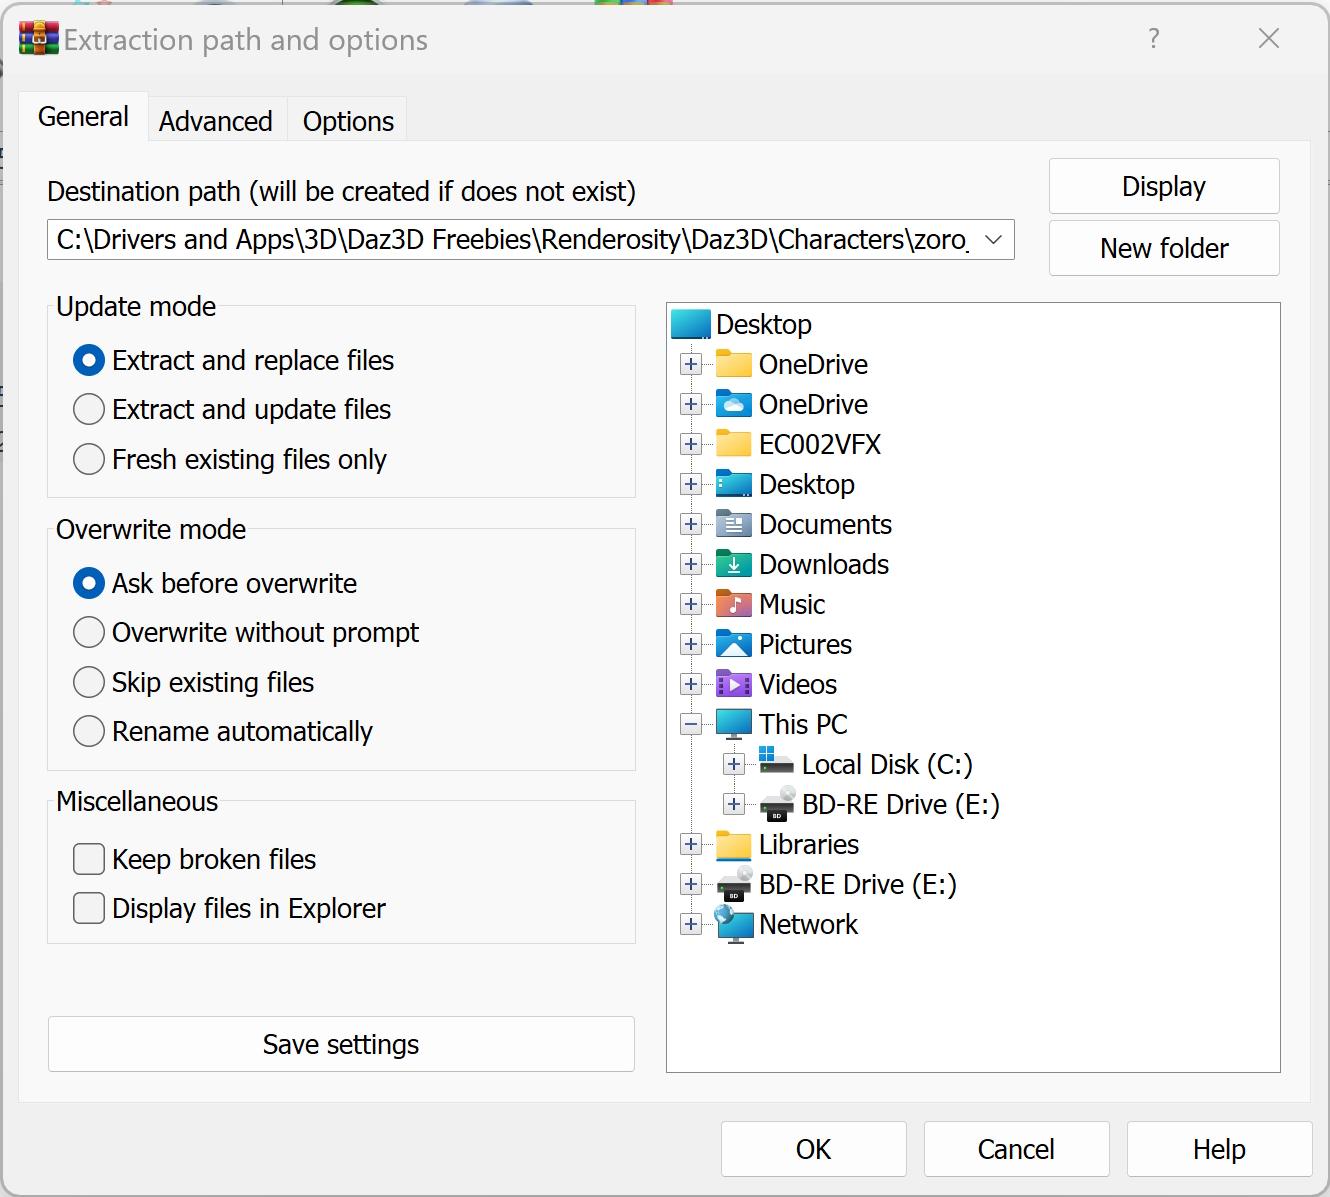Click the OneDrive cloud icon
The height and width of the screenshot is (1197, 1330).
tap(735, 404)
